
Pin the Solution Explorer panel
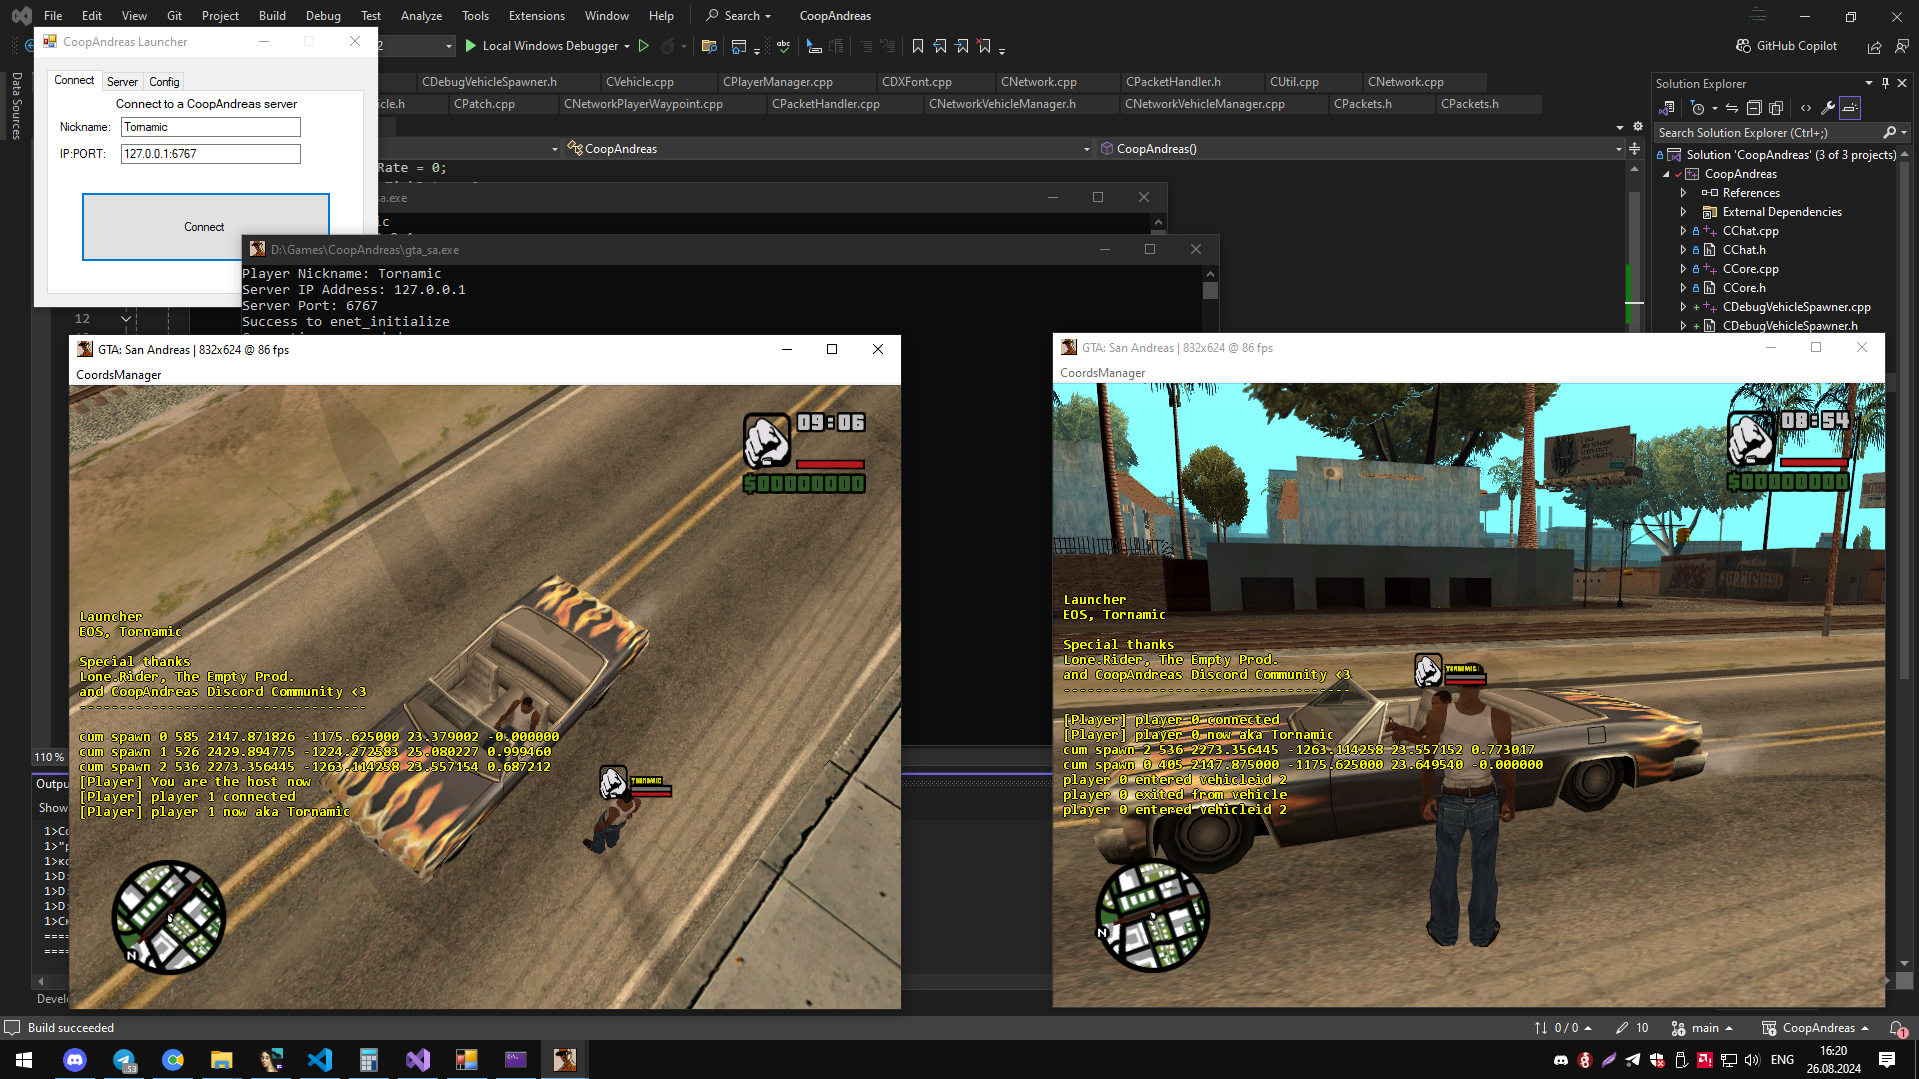point(1885,84)
